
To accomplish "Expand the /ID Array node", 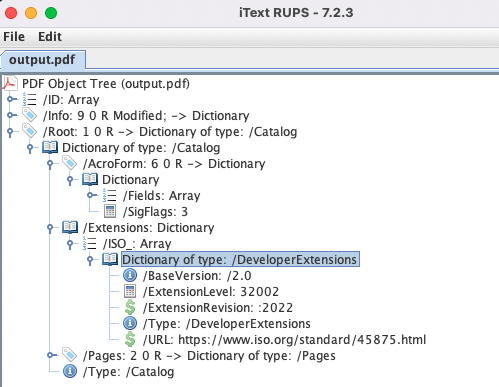I will tap(12, 99).
